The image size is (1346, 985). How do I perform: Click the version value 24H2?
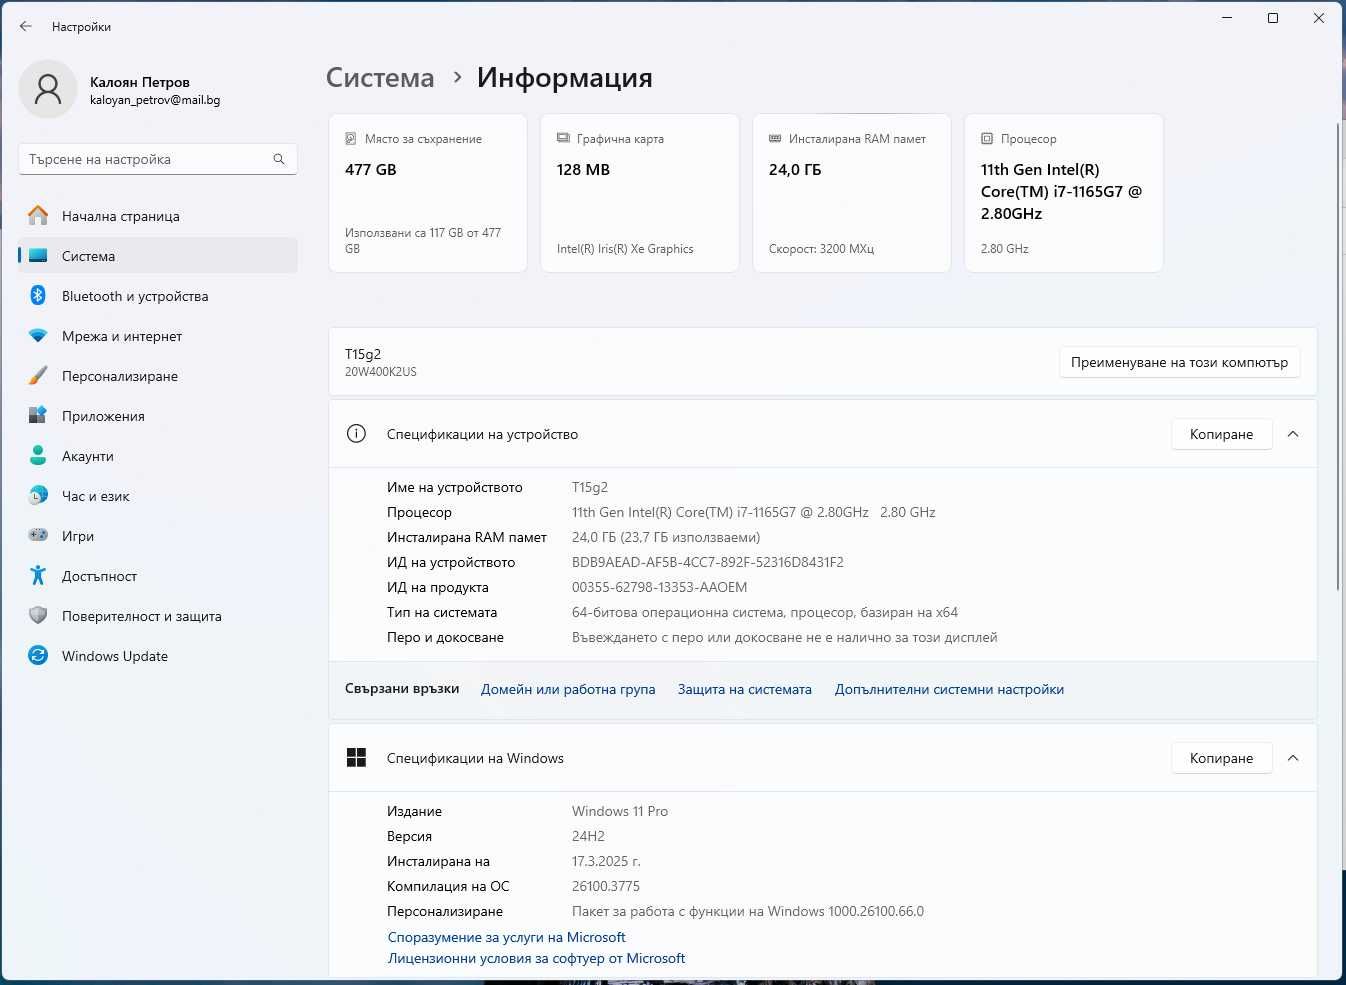click(x=588, y=836)
